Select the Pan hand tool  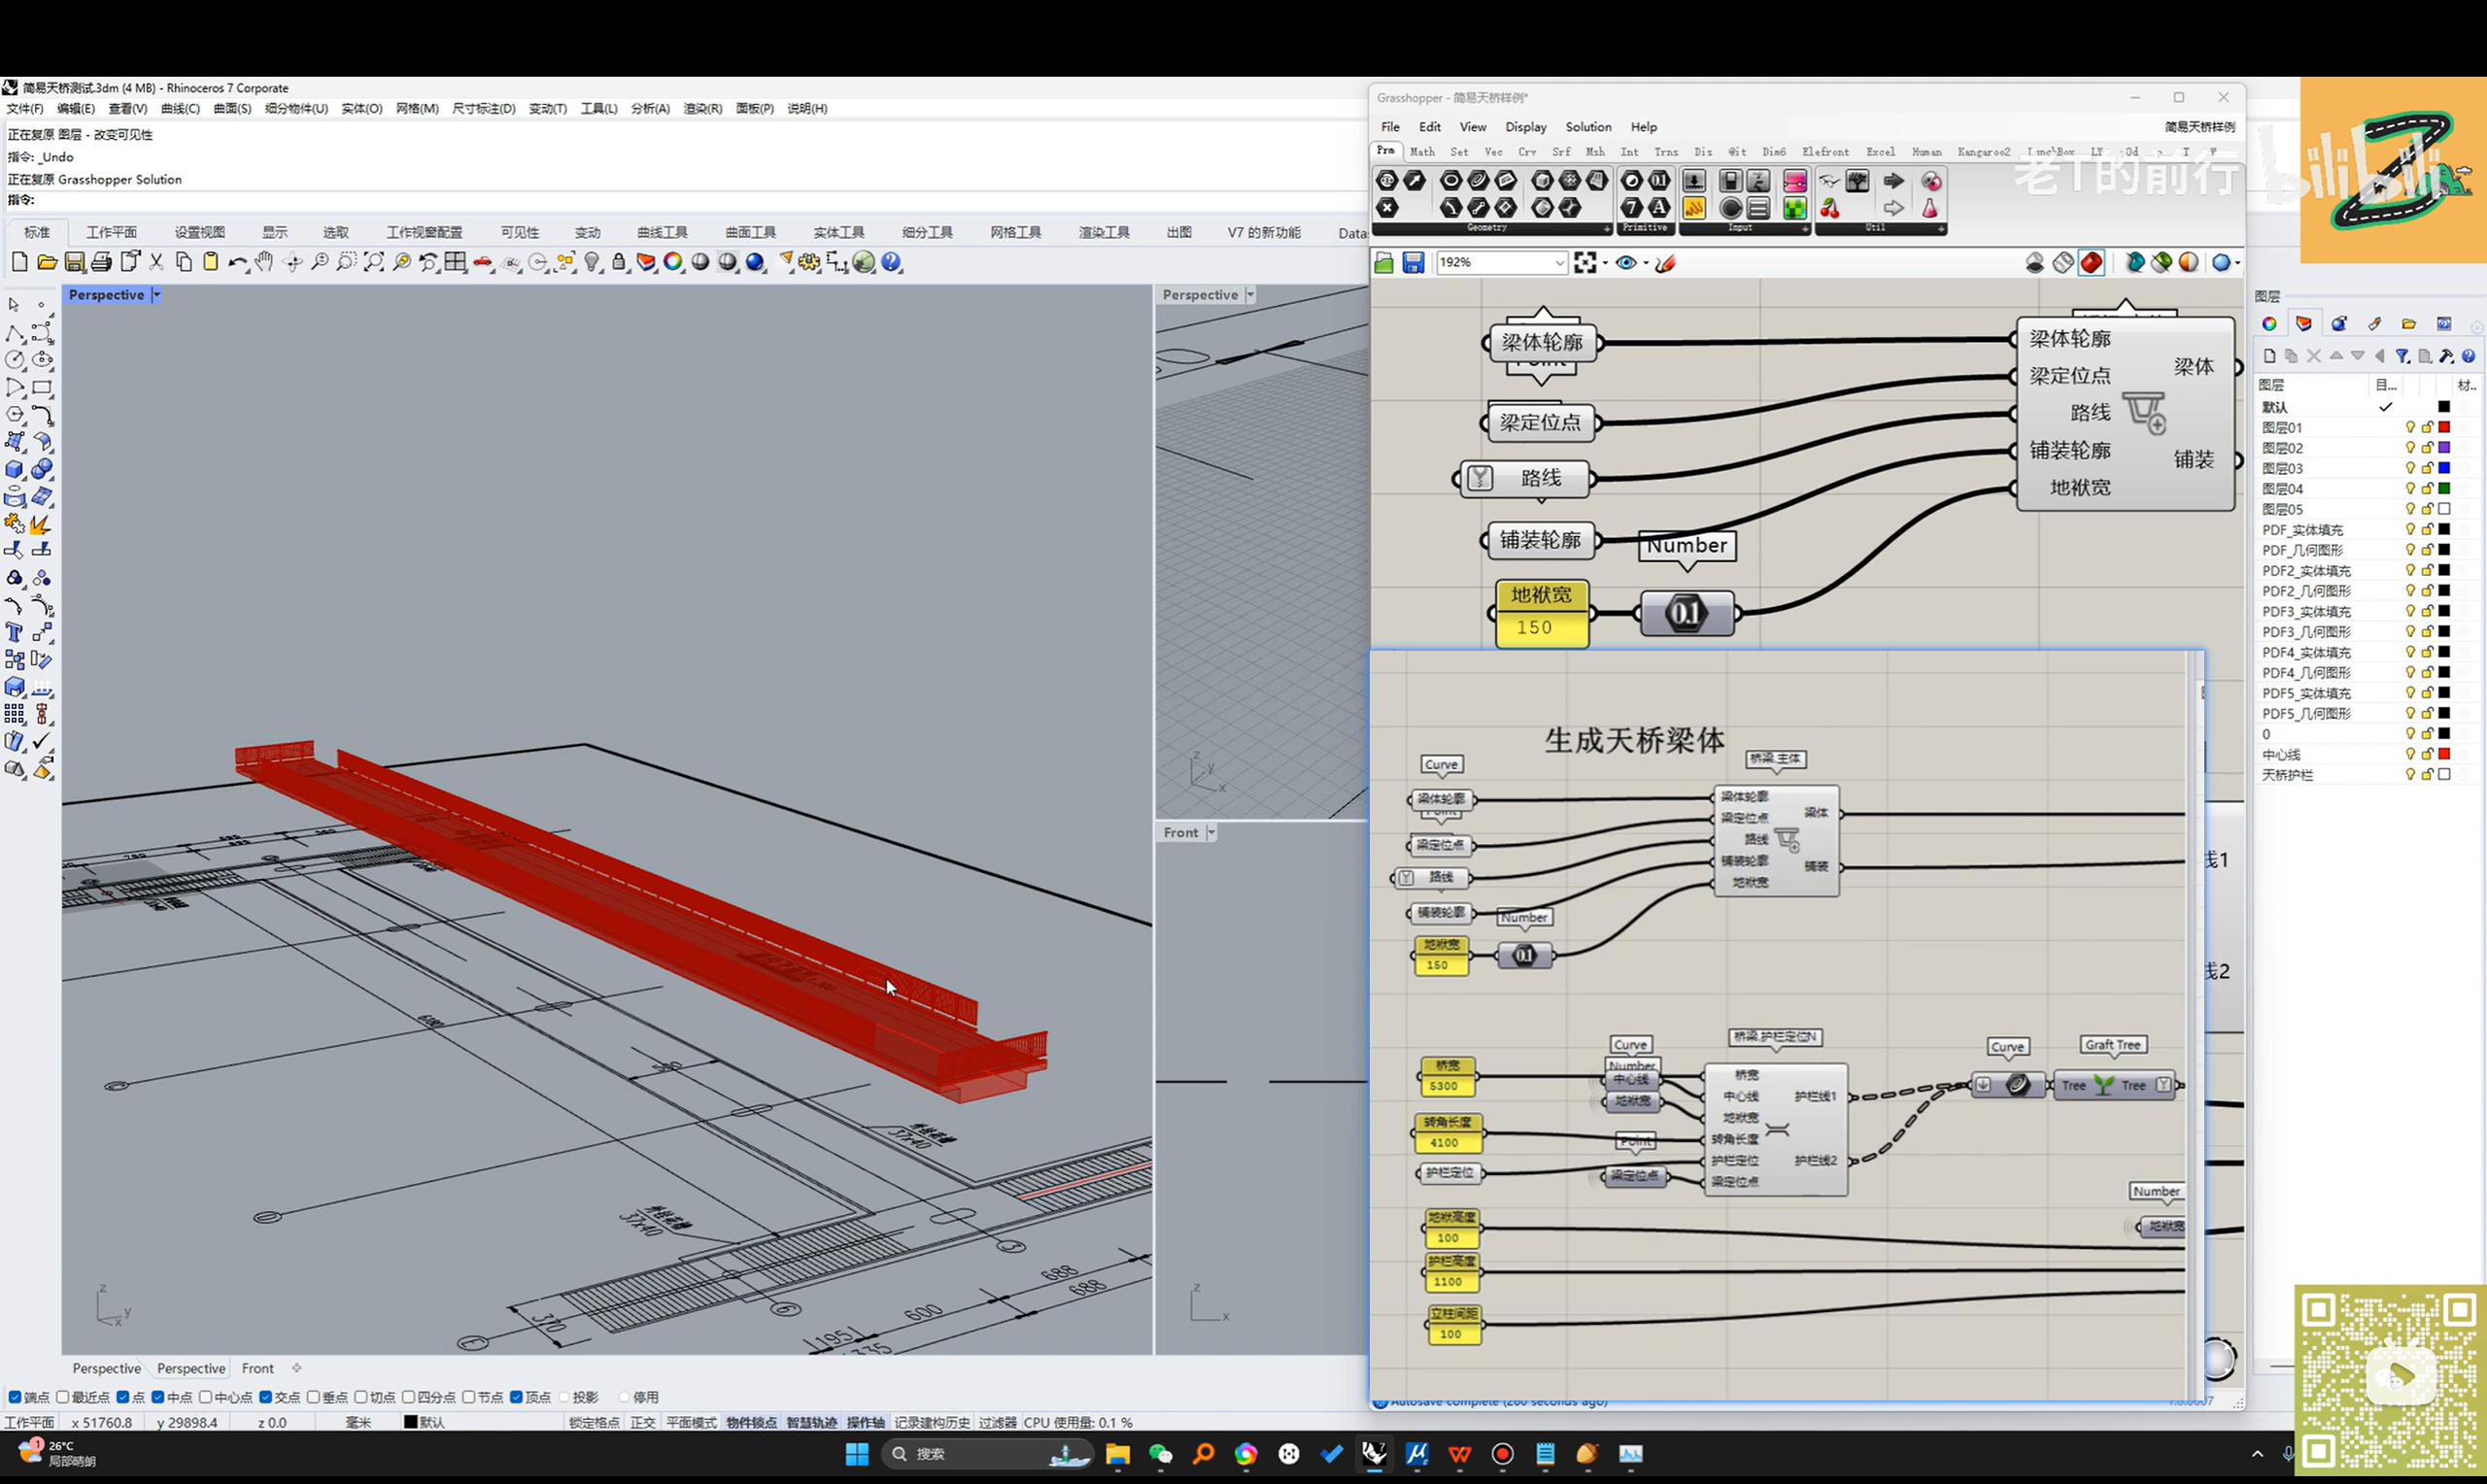pyautogui.click(x=264, y=262)
